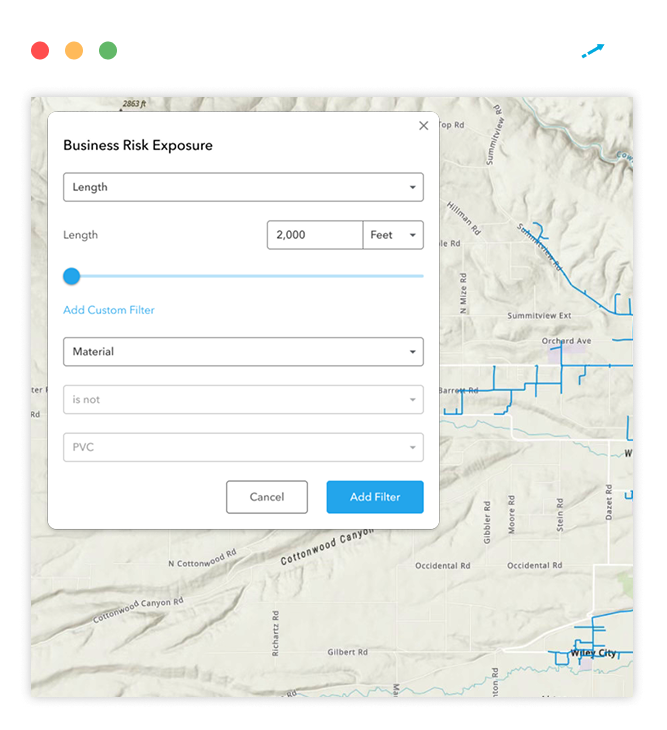667x730 pixels.
Task: Click the 2863 ft elevation label
Action: [134, 103]
